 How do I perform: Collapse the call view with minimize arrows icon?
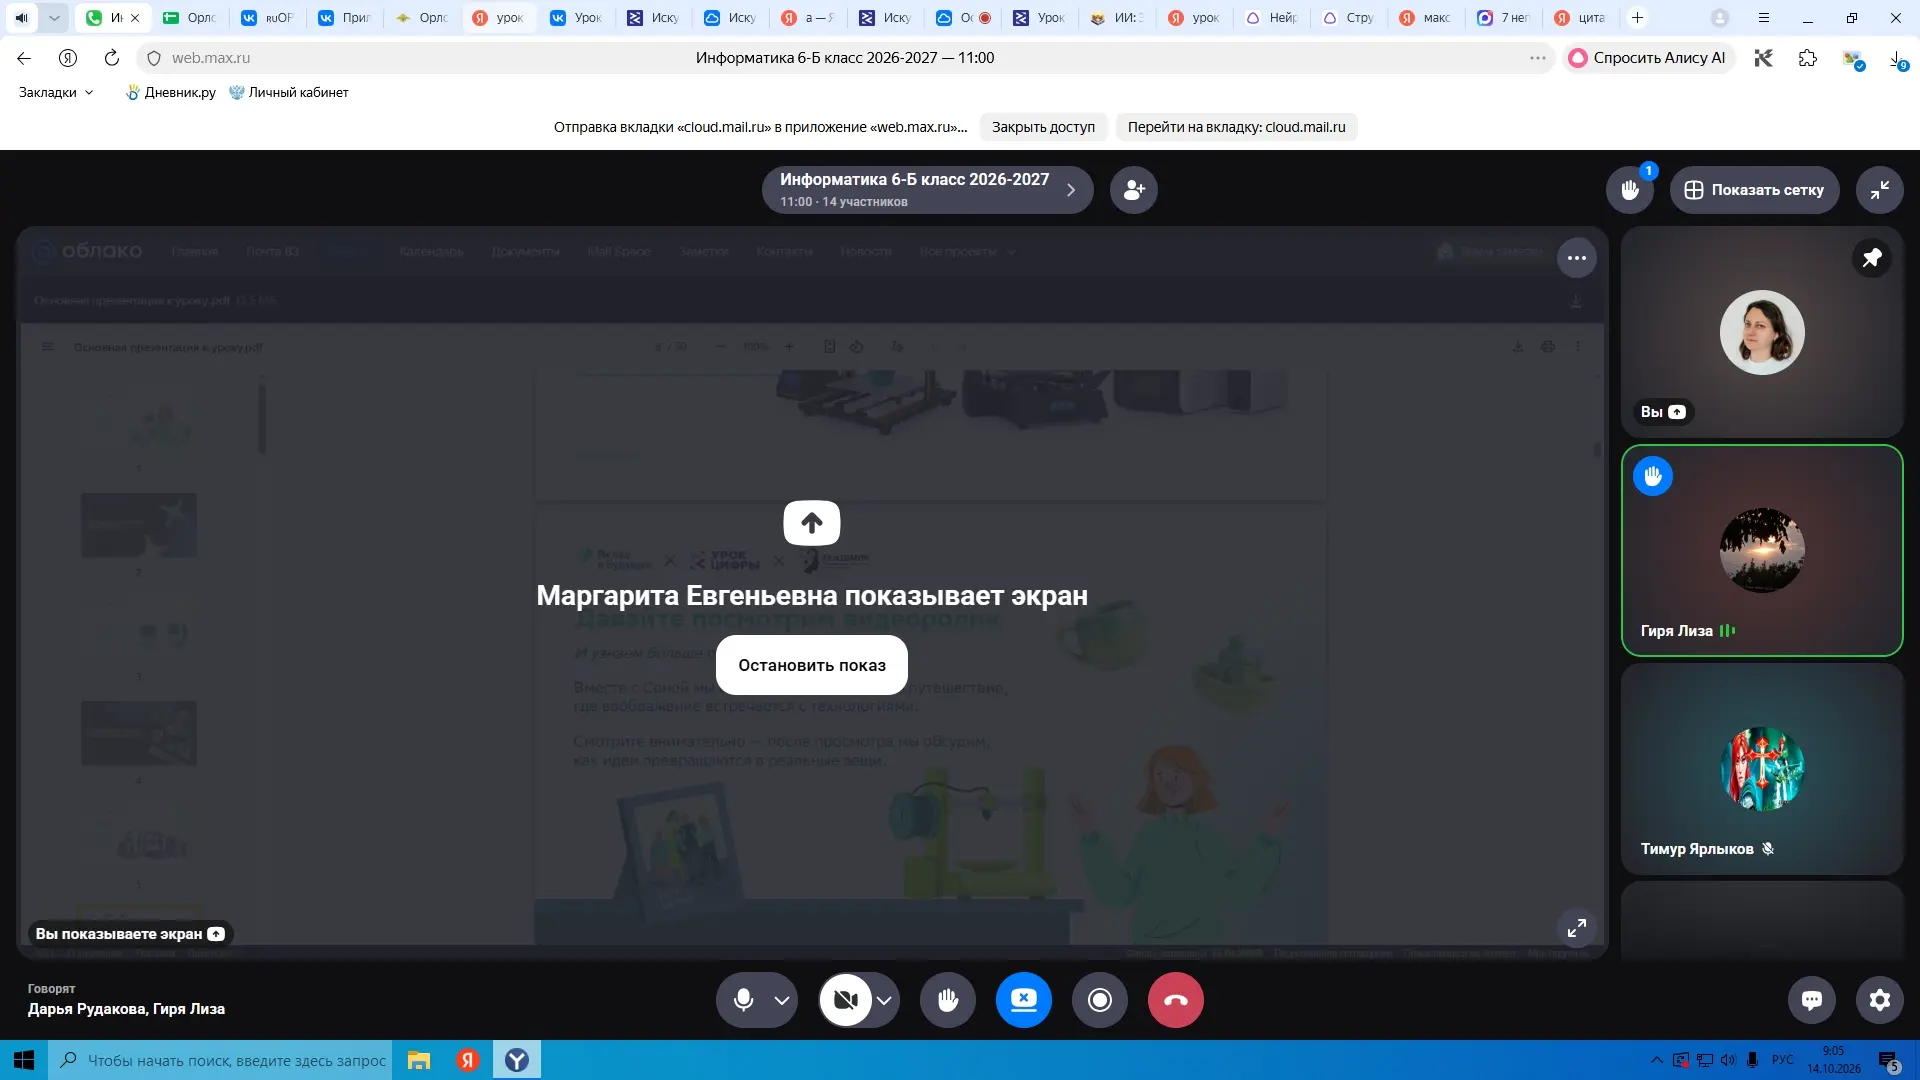pyautogui.click(x=1879, y=190)
